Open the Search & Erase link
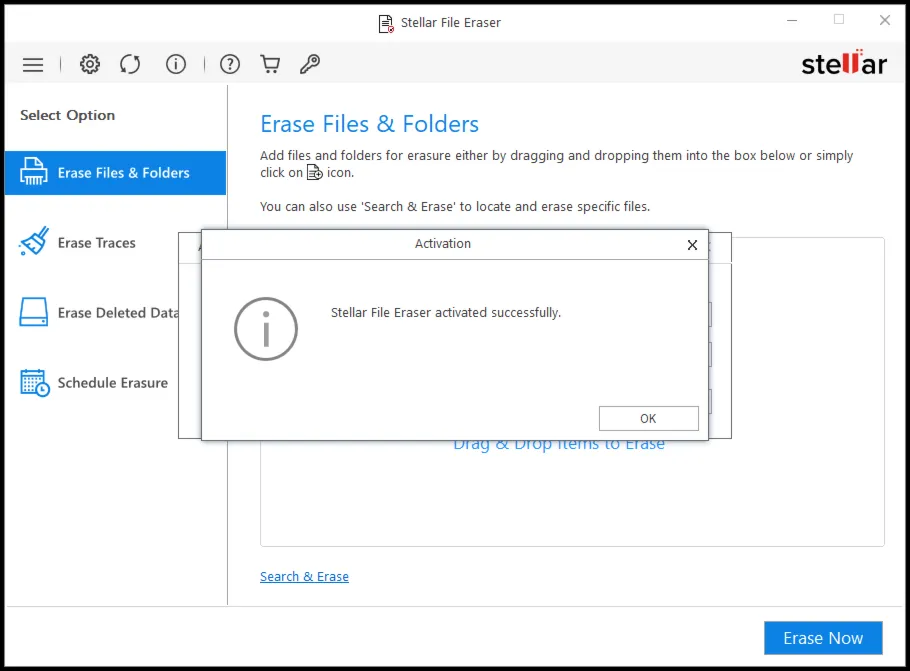Viewport: 910px width, 671px height. 304,576
